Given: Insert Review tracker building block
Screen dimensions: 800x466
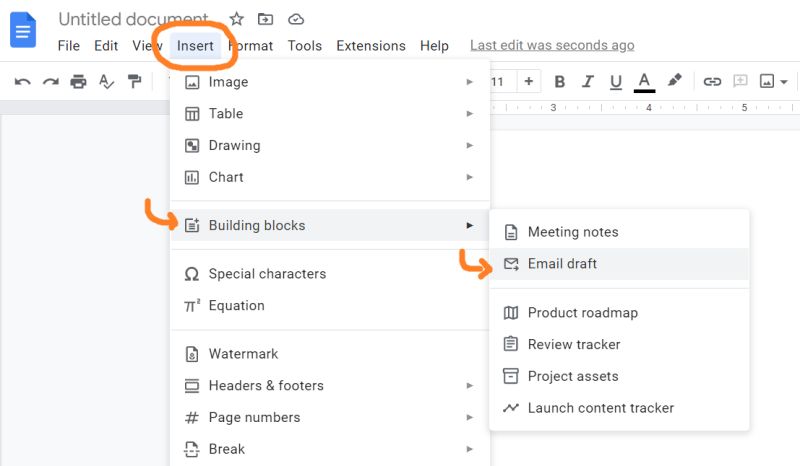Looking at the screenshot, I should (619, 345).
